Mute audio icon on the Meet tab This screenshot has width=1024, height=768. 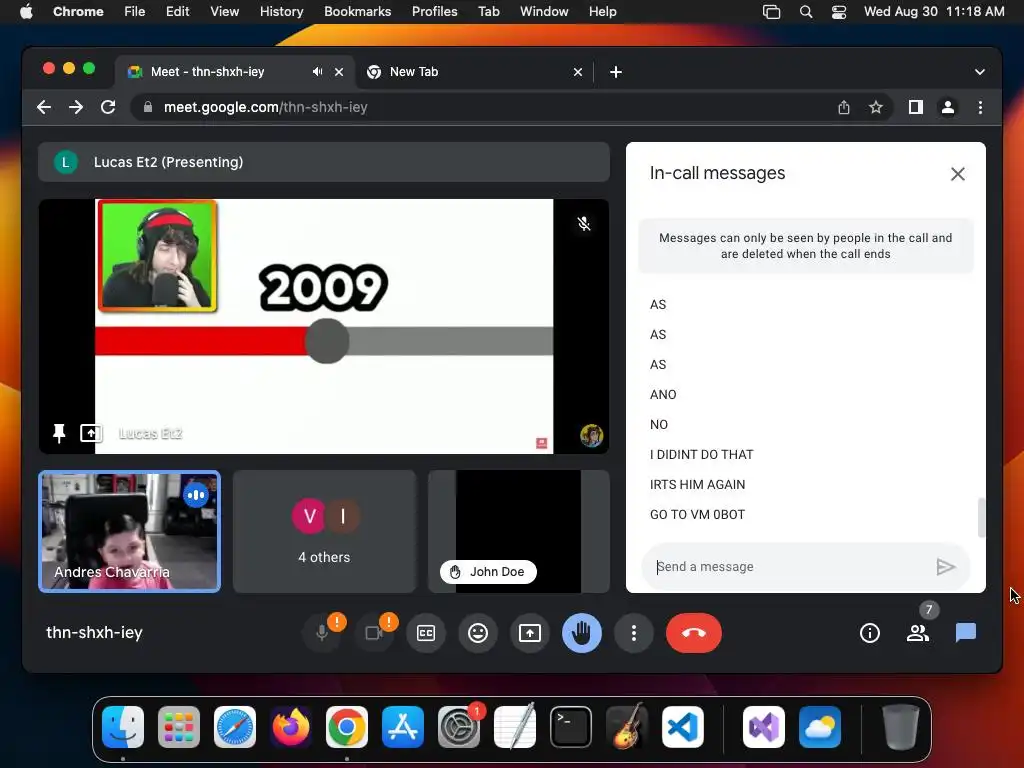click(x=317, y=72)
